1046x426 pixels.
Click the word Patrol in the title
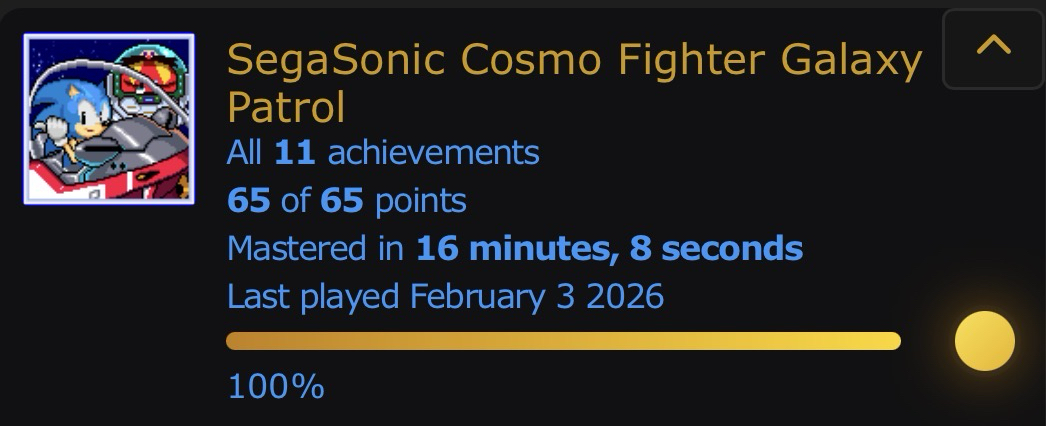(286, 106)
